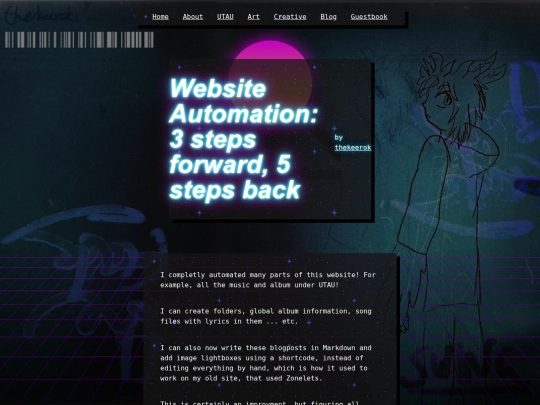Click the article title heading
Image resolution: width=540 pixels, height=405 pixels.
click(243, 139)
